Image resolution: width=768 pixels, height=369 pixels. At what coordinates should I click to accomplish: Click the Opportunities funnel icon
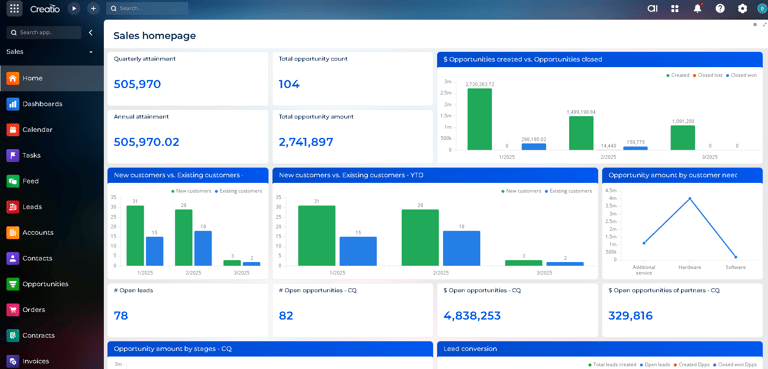[x=13, y=284]
